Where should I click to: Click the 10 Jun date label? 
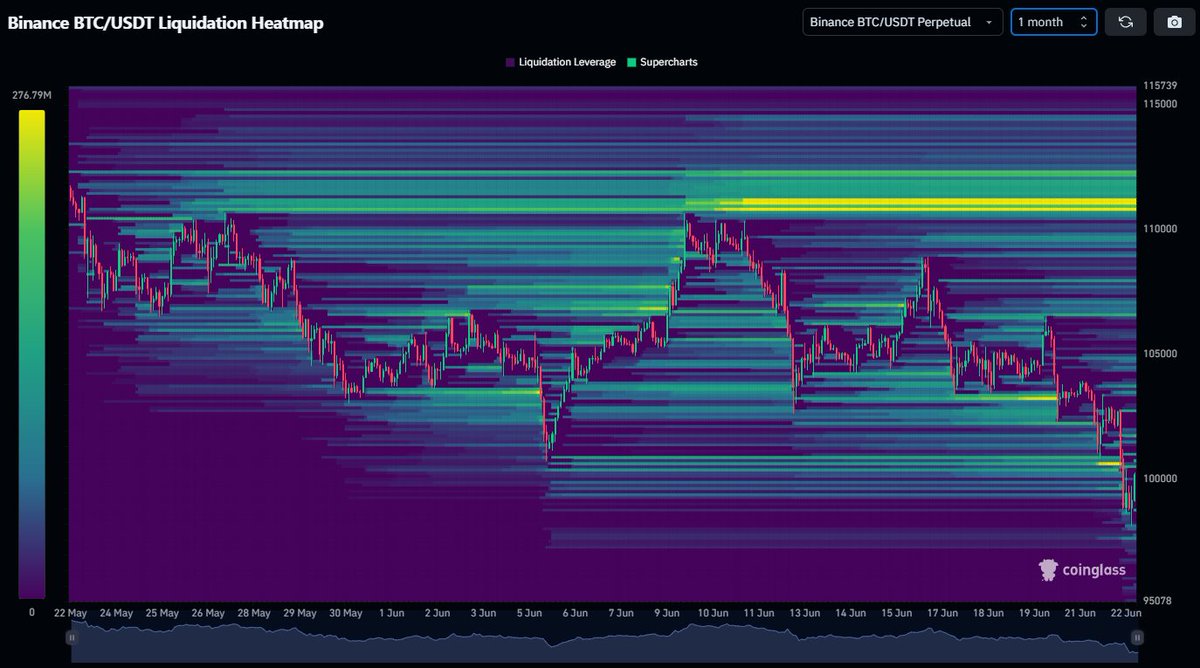click(713, 613)
